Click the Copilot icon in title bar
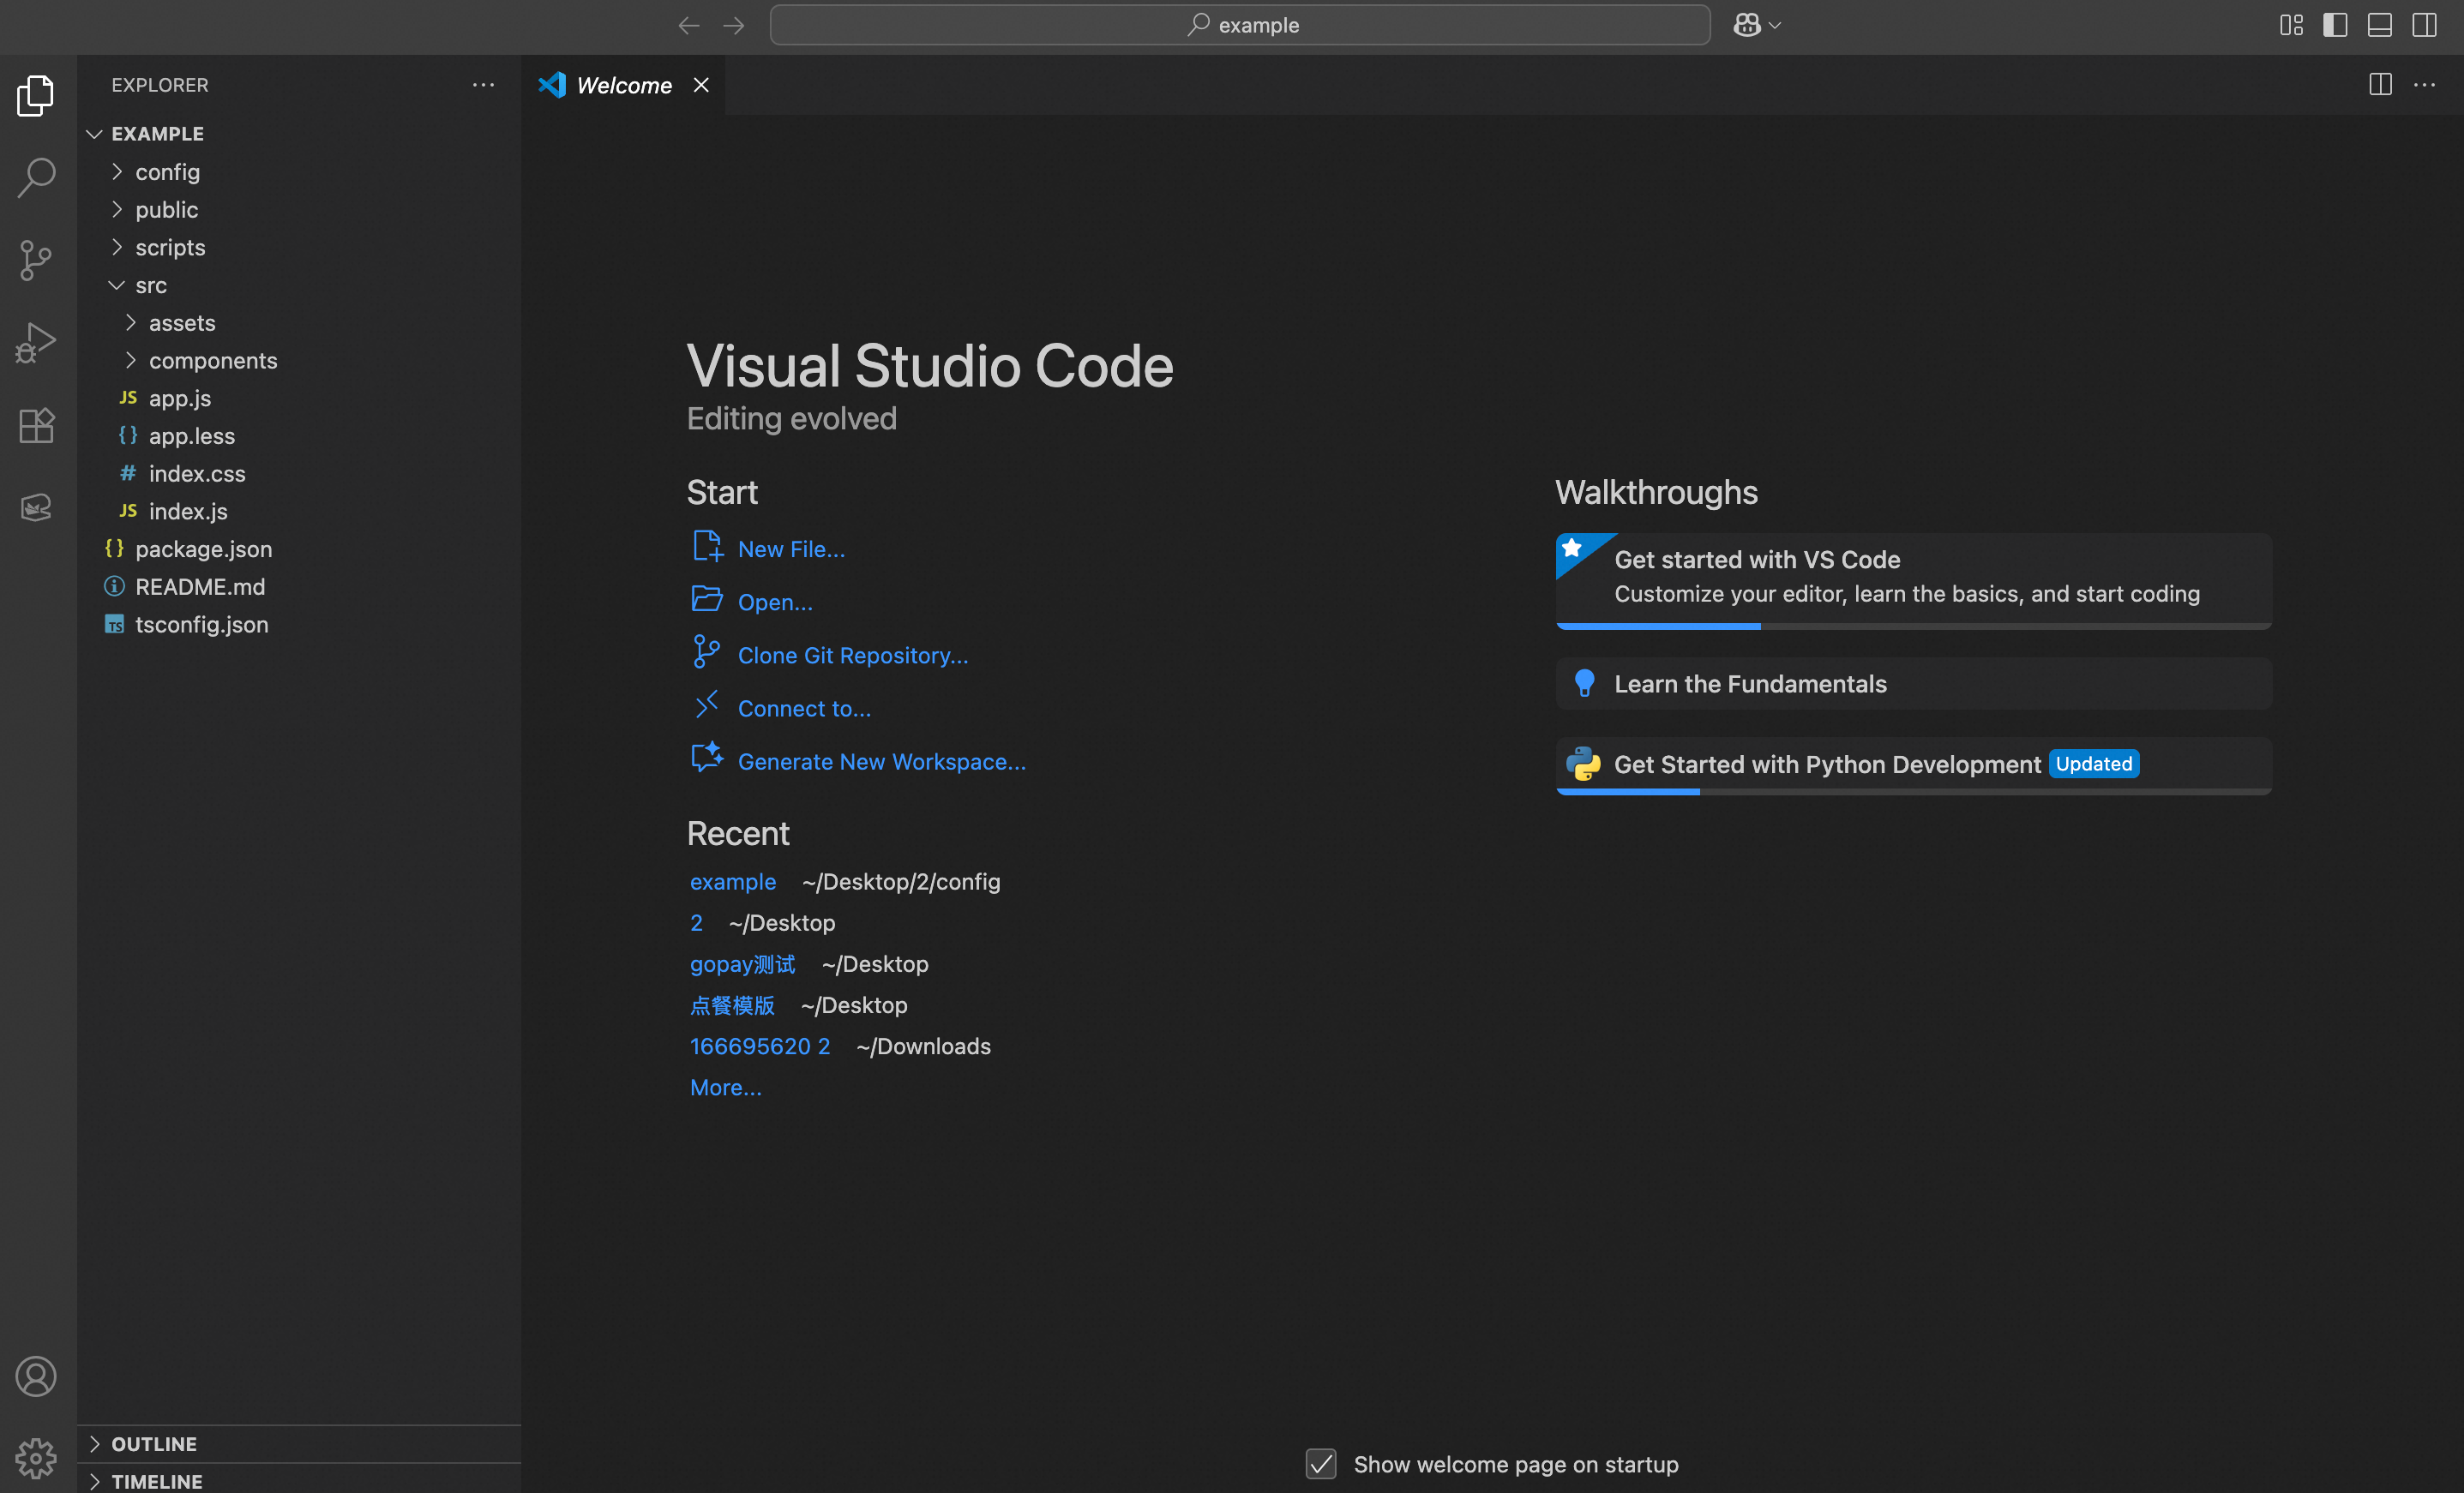The image size is (2464, 1493). click(x=1746, y=25)
